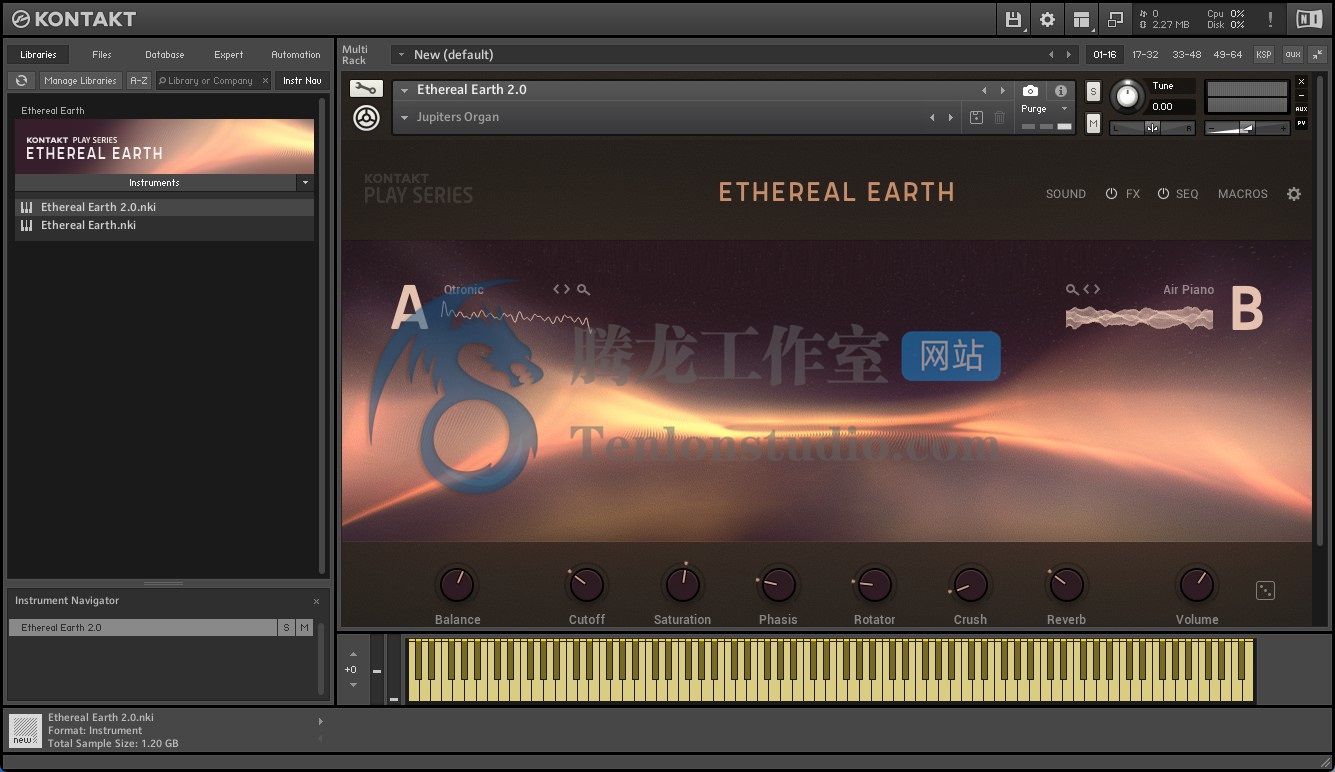Screen dimensions: 1335x772
Task: Delete the current snapshot with trash icon
Action: [x=999, y=118]
